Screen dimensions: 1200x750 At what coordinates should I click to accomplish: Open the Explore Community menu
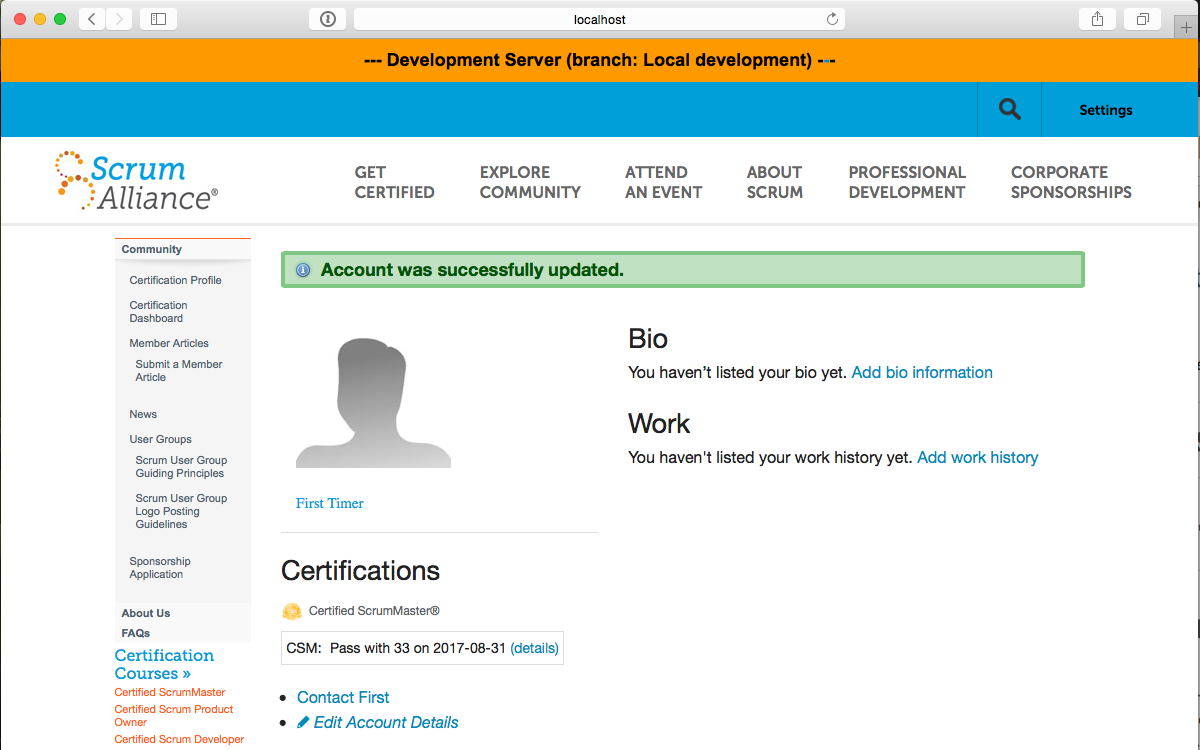click(x=530, y=182)
